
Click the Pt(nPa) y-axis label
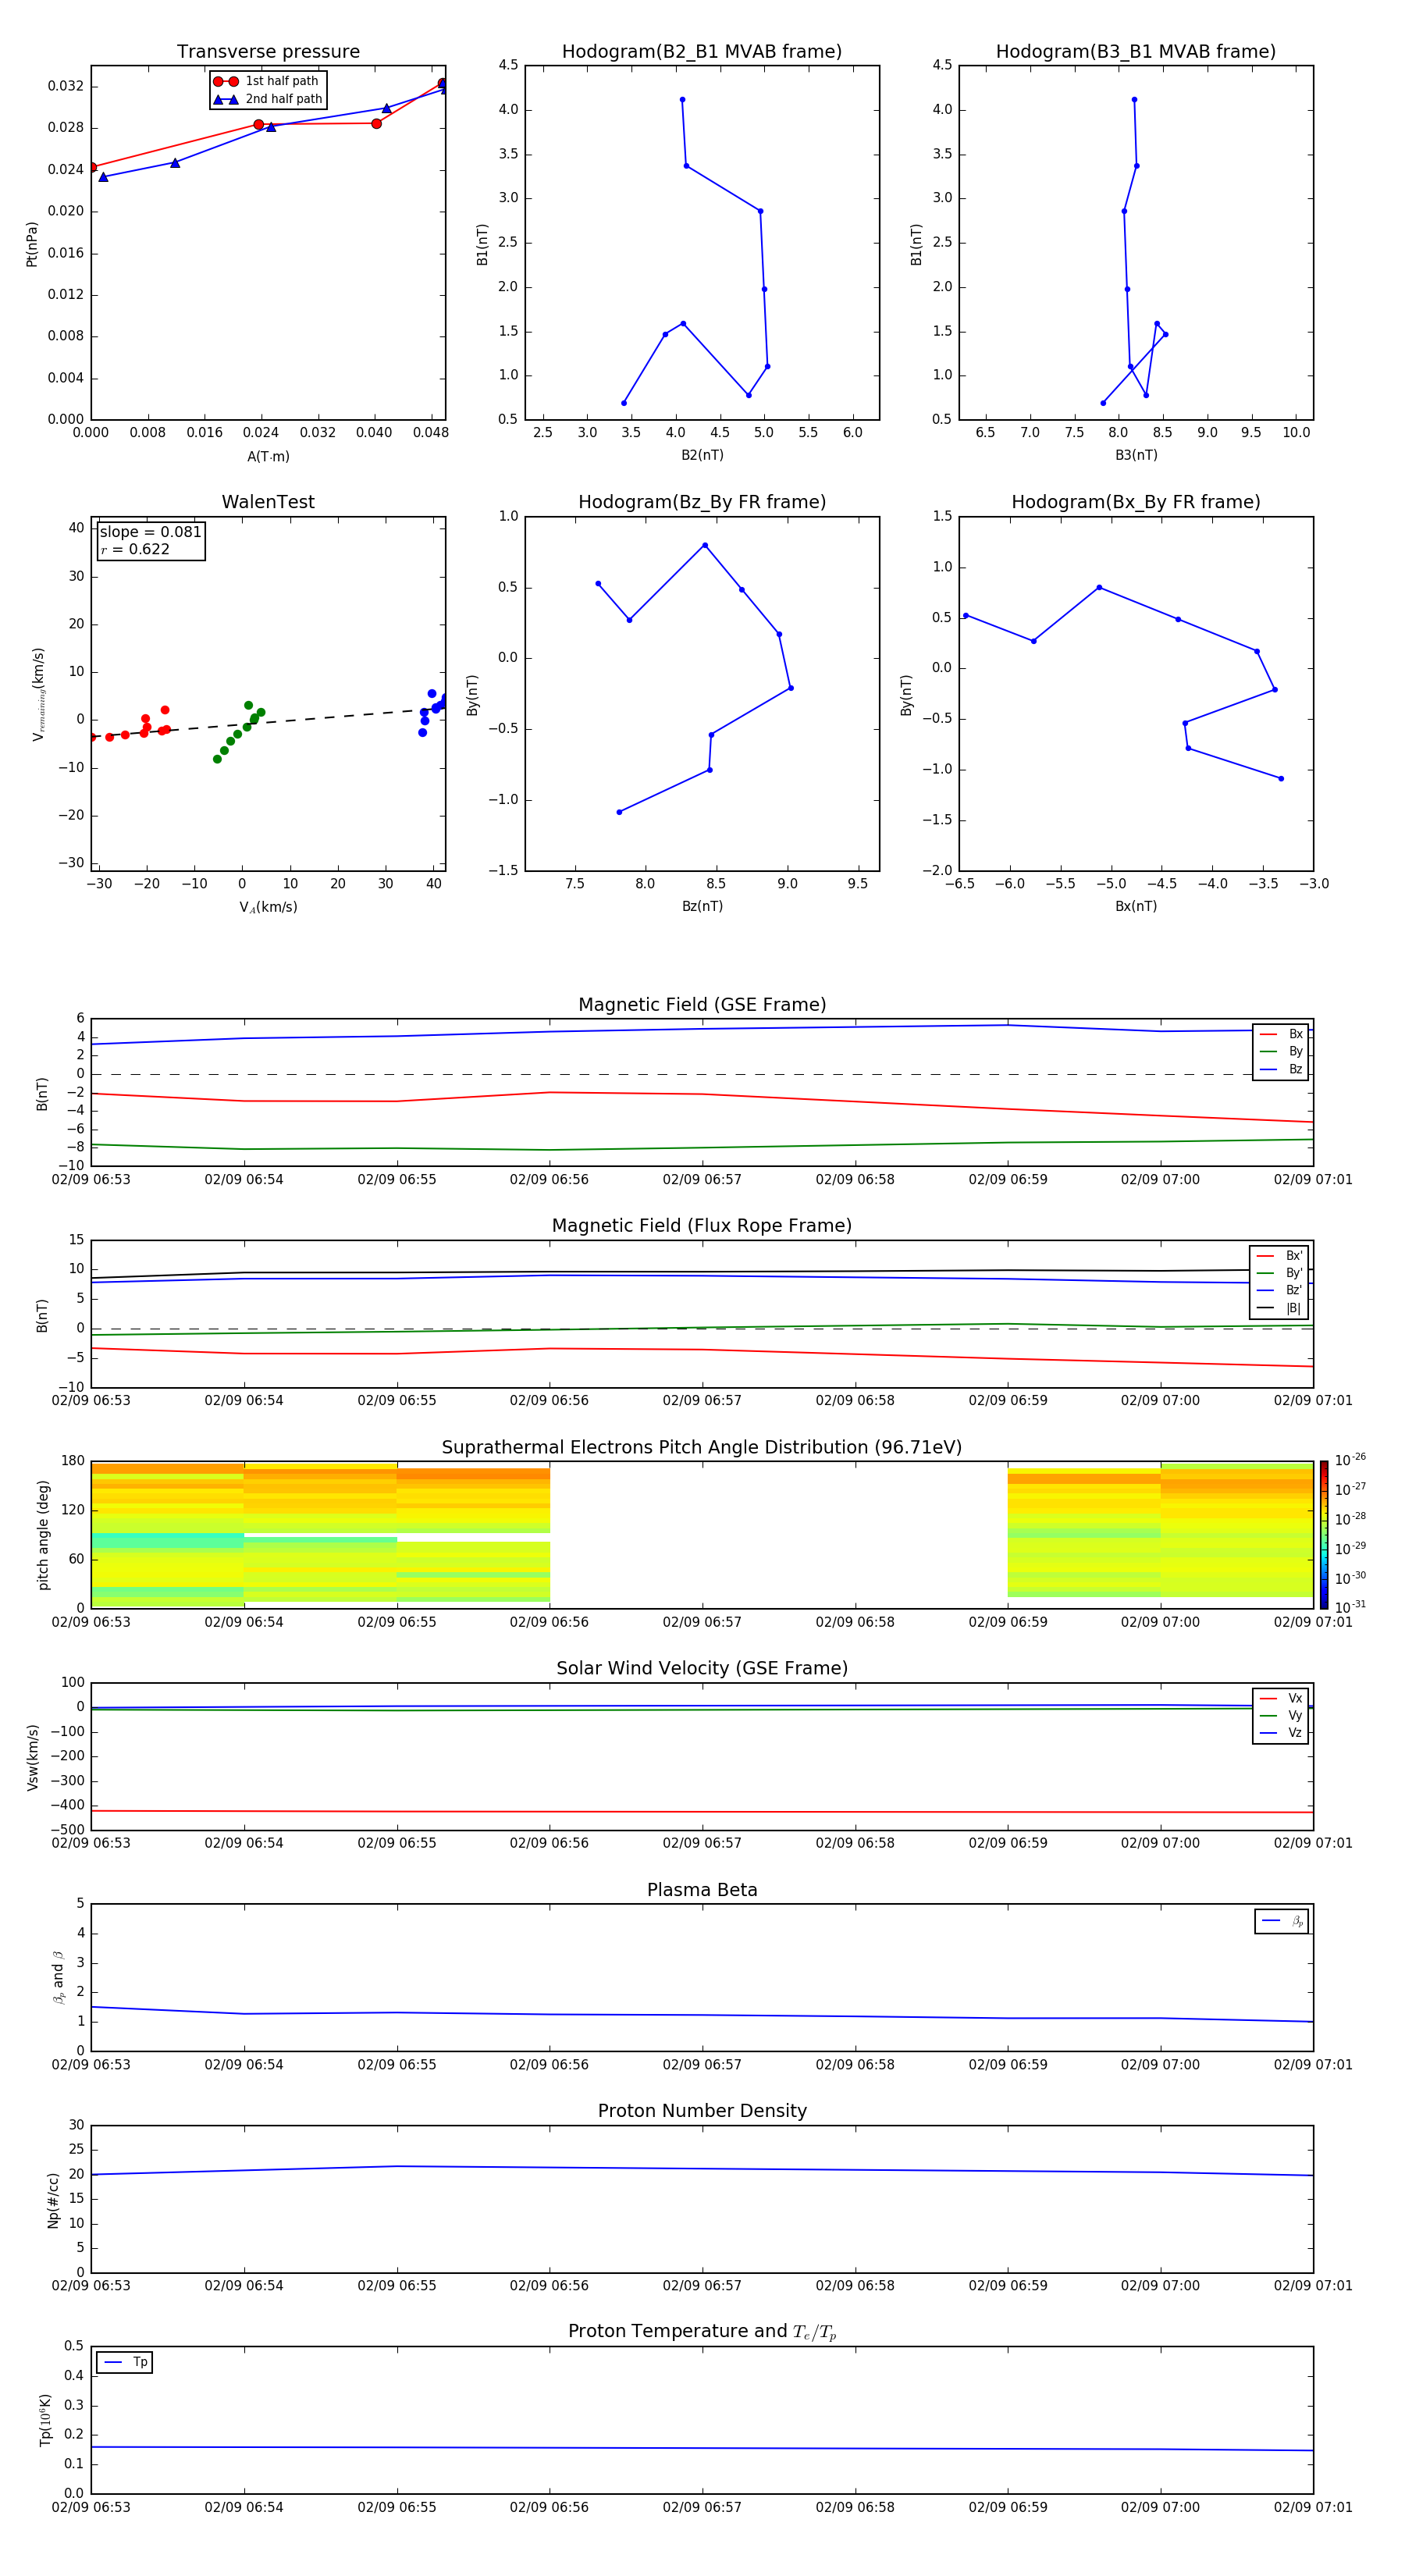(31, 244)
